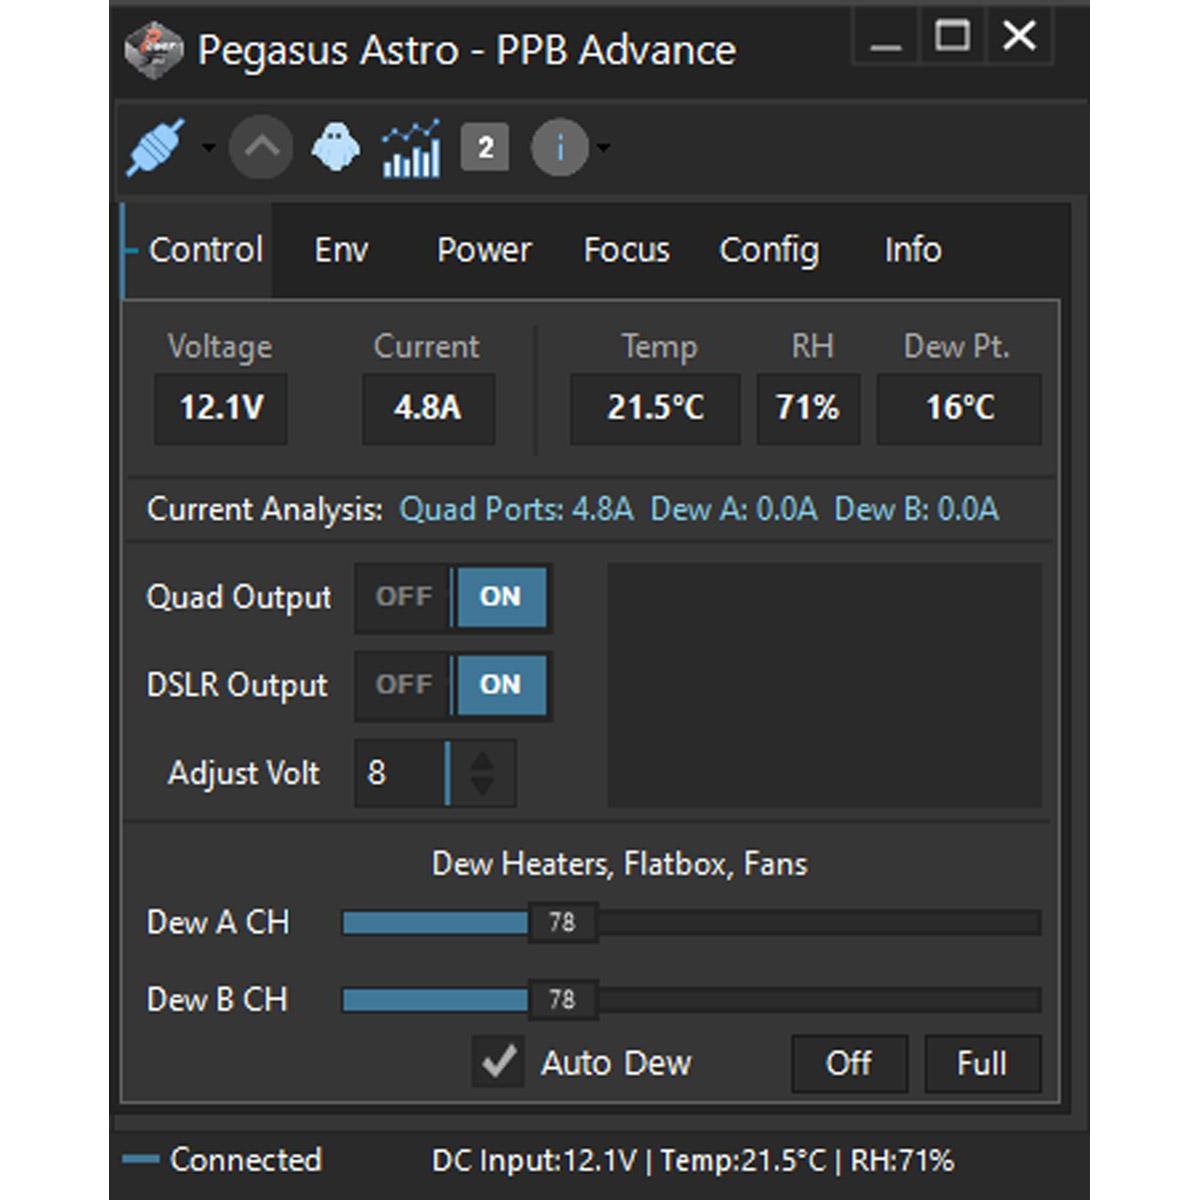Go to the Config tab

769,250
